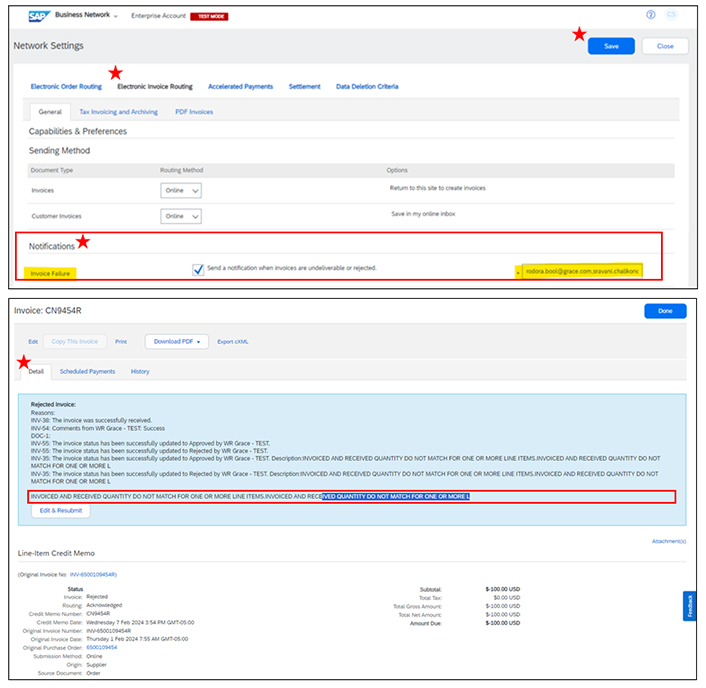Click the Rejected invoice status value
Viewport: 706px width, 688px height.
97,597
